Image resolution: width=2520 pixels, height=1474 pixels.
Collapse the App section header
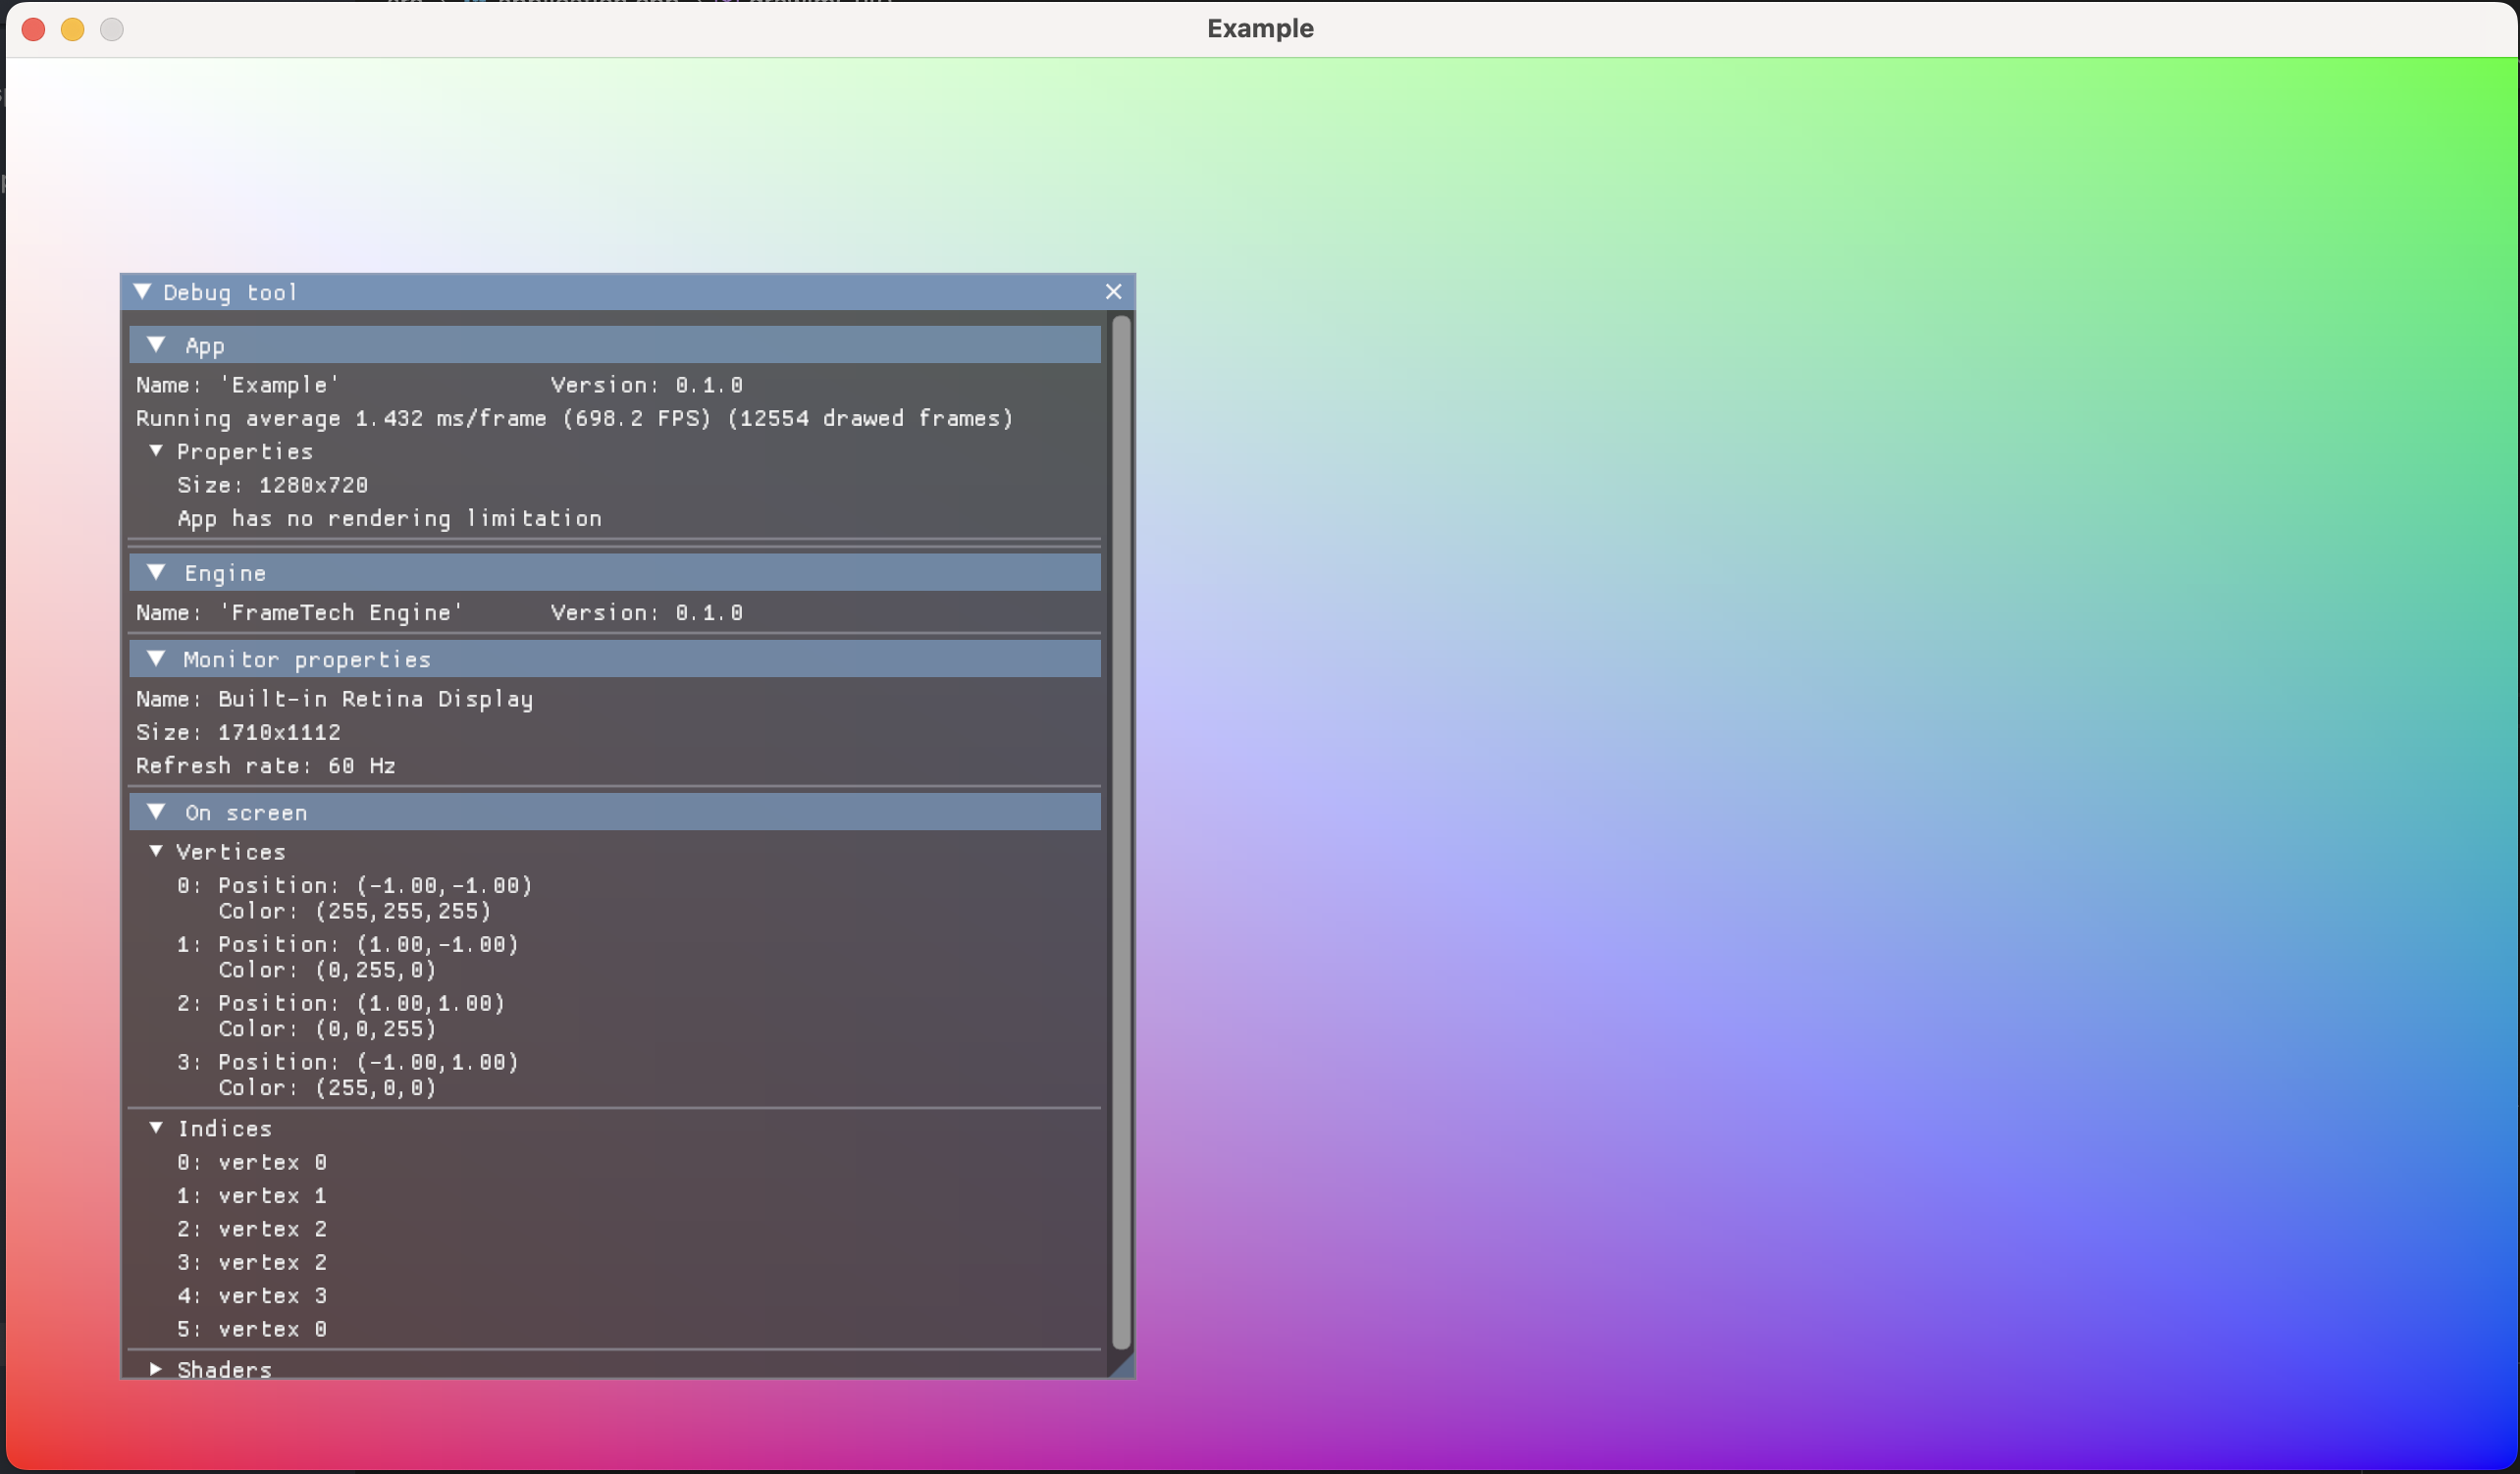(156, 345)
